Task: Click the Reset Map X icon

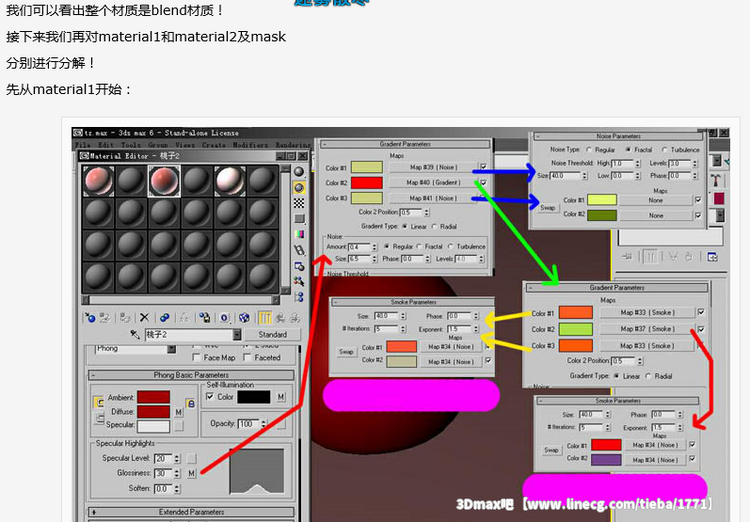Action: pyautogui.click(x=144, y=318)
